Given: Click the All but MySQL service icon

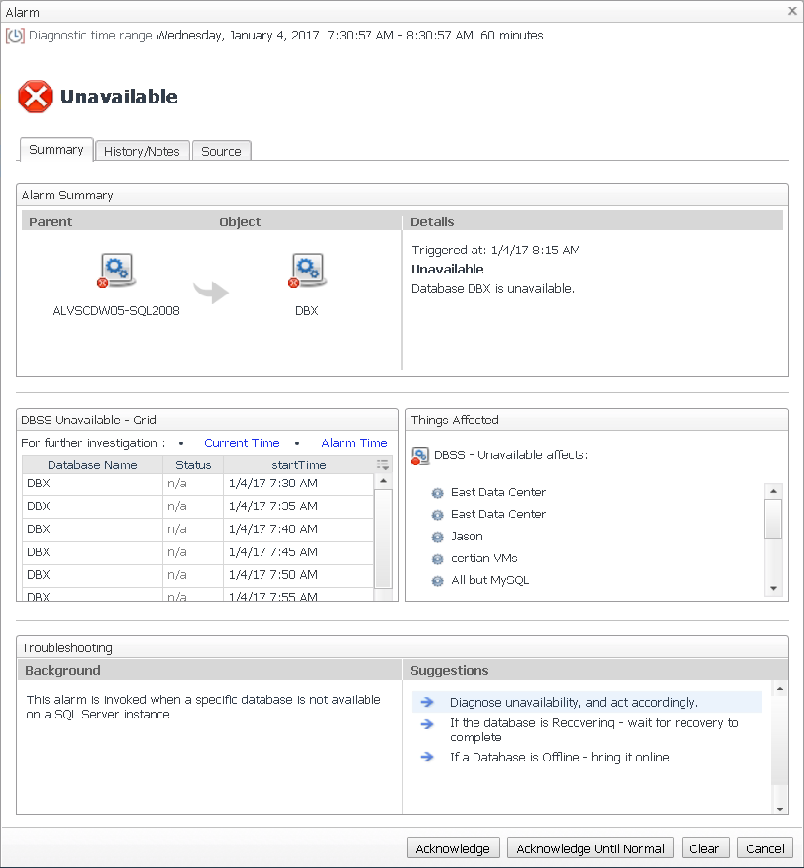Looking at the screenshot, I should click(437, 581).
